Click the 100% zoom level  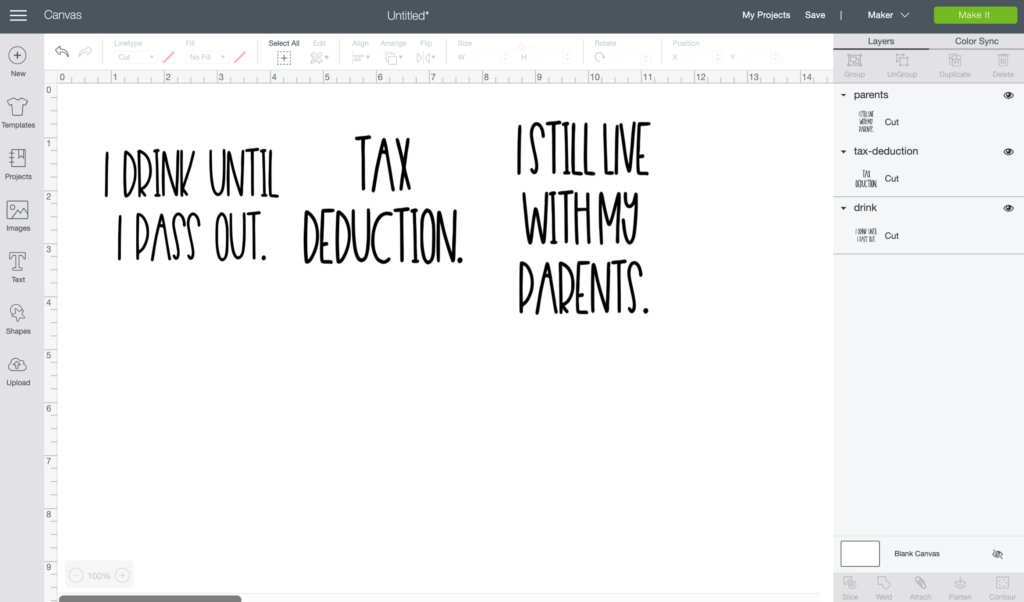click(x=99, y=576)
